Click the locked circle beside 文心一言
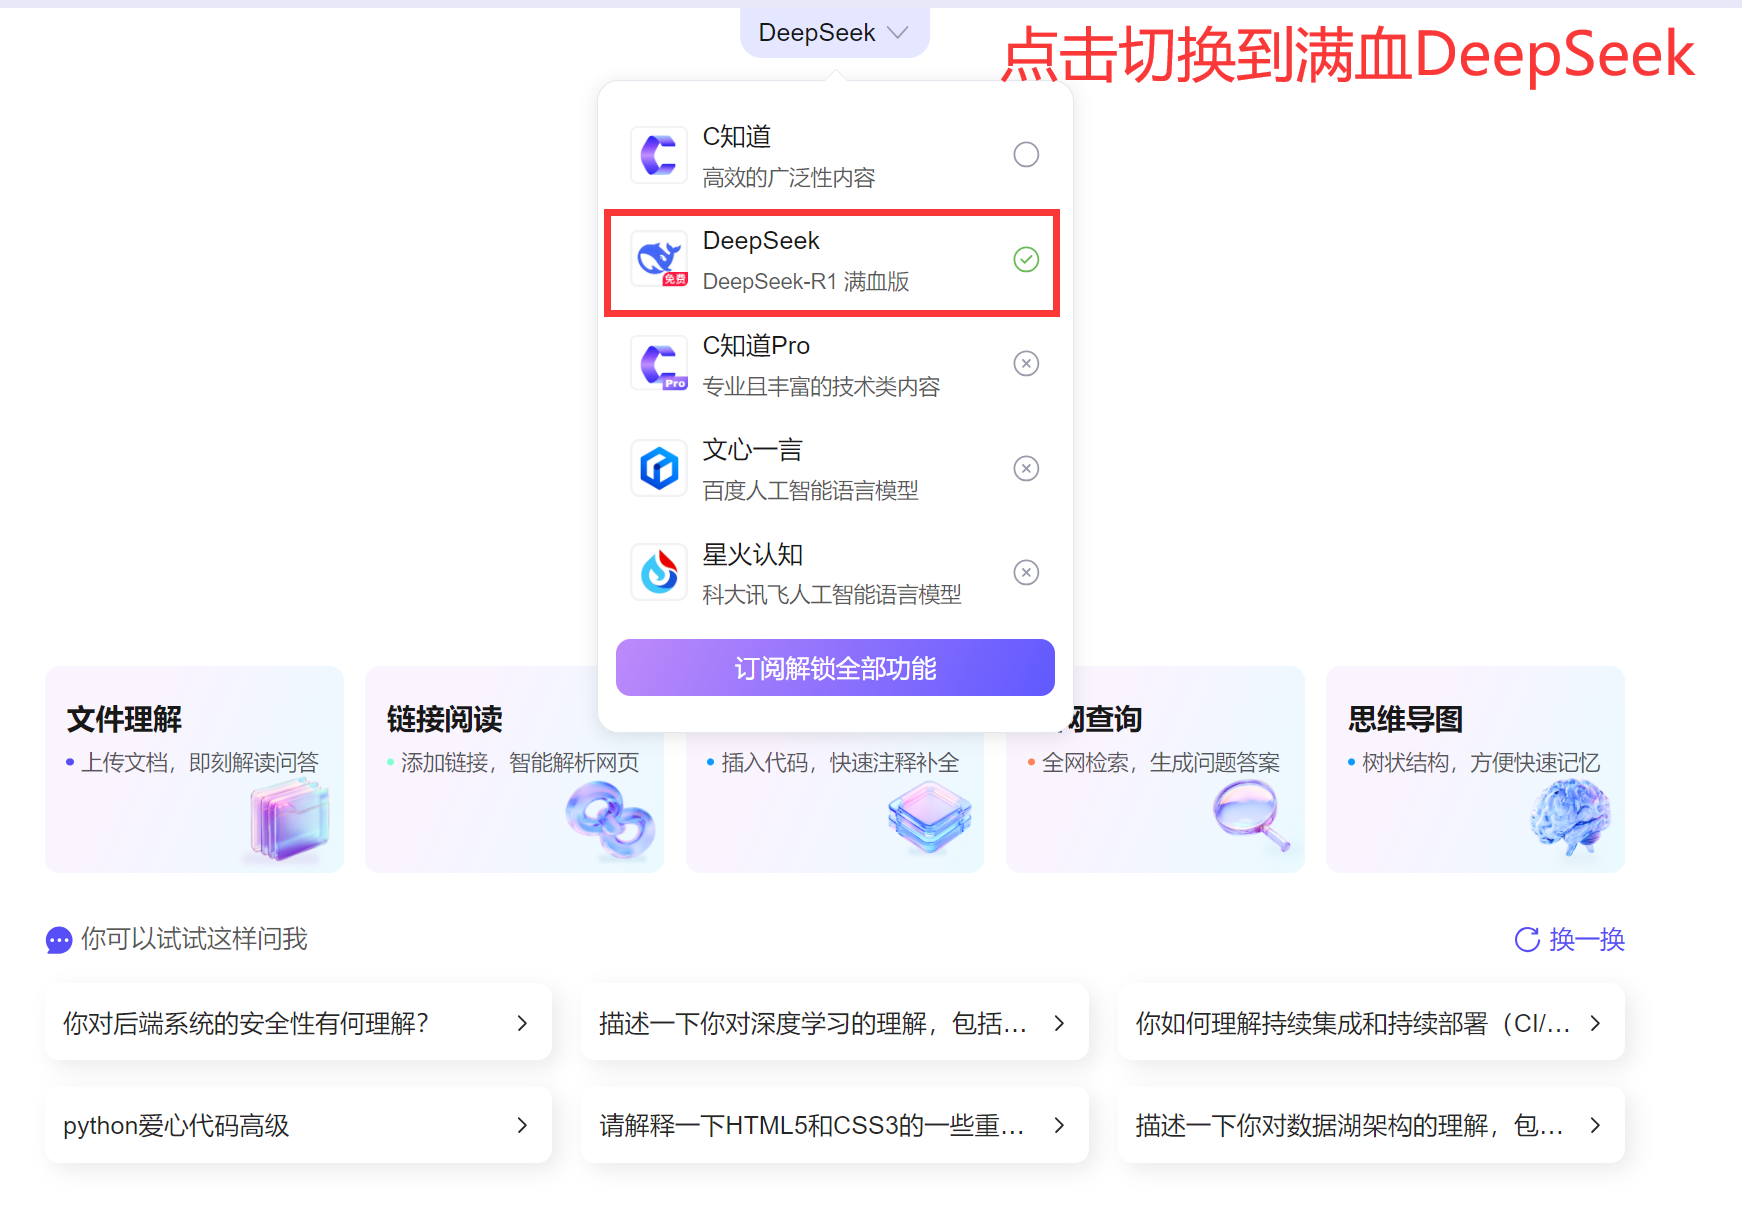The image size is (1742, 1206). pos(1026,468)
